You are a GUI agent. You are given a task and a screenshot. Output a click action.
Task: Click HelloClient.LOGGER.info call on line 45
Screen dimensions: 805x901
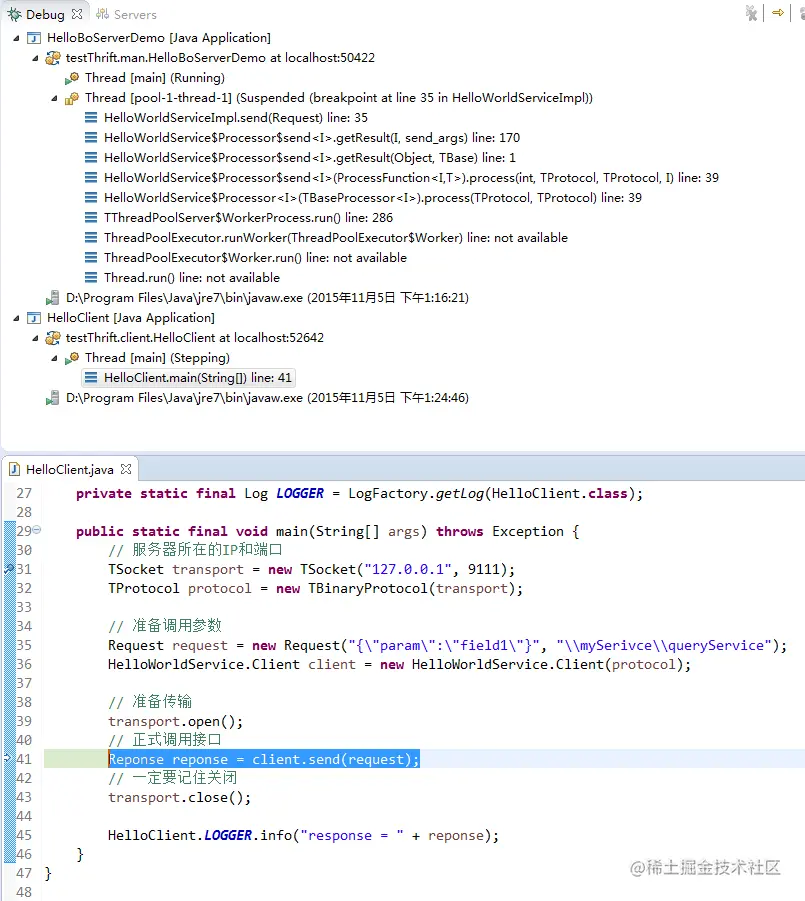click(303, 835)
